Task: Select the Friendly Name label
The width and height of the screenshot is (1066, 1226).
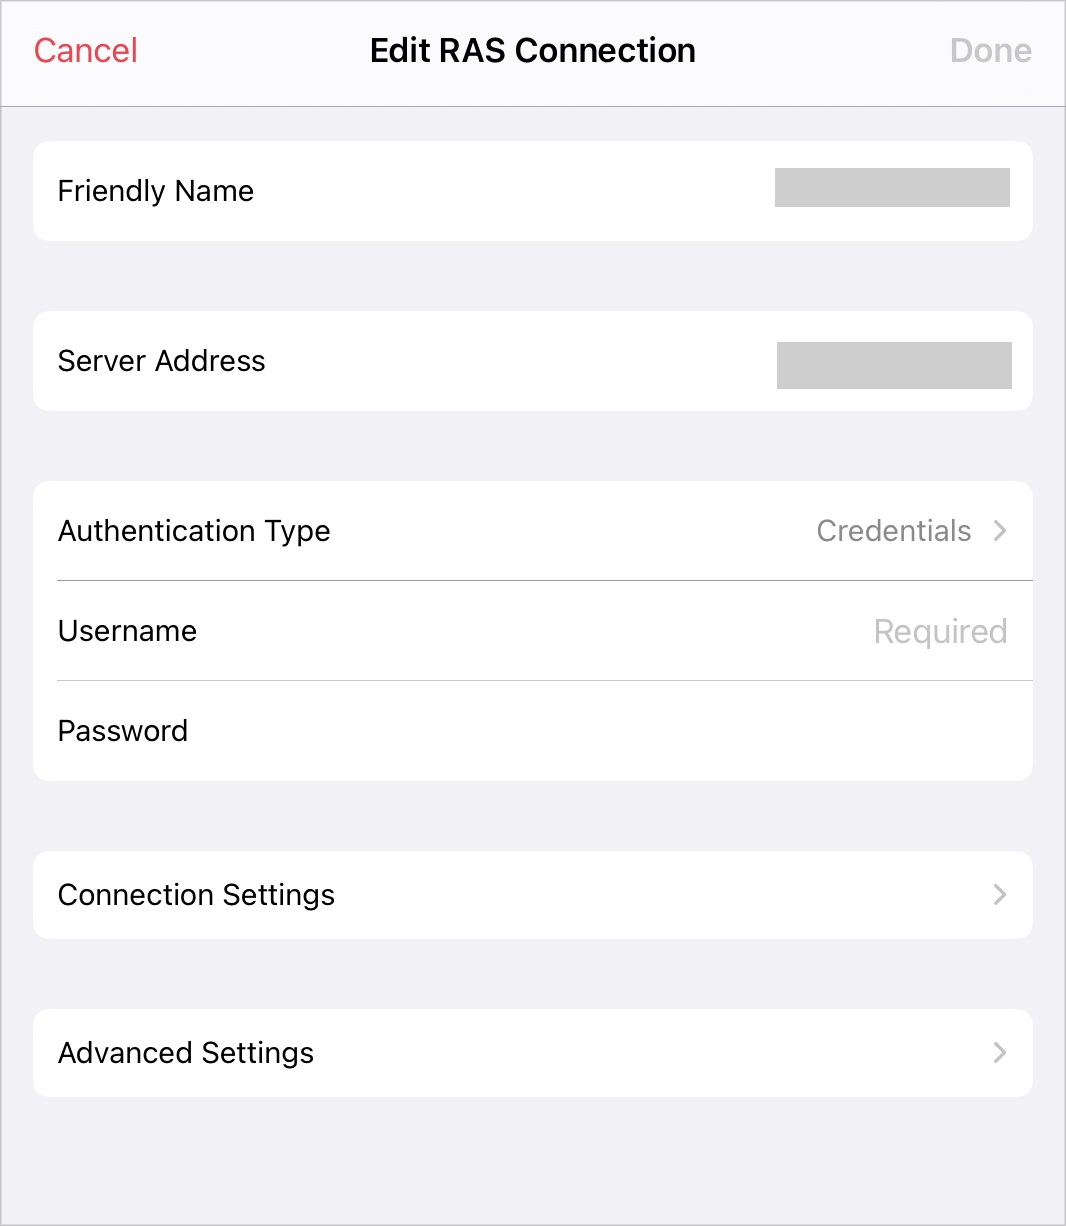Action: (x=156, y=191)
